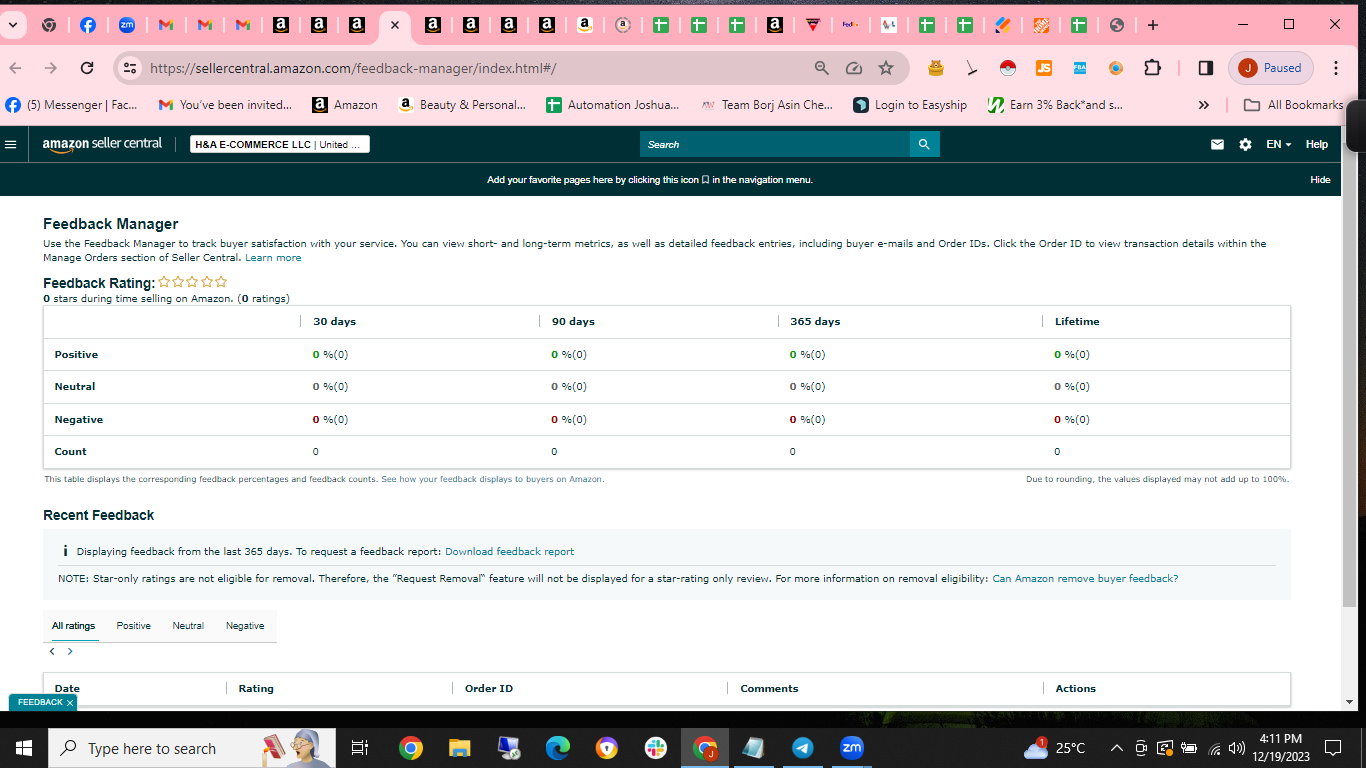This screenshot has height=768, width=1366.
Task: Open the H&A E-COMMERCE LLC account switcher
Action: coord(280,144)
